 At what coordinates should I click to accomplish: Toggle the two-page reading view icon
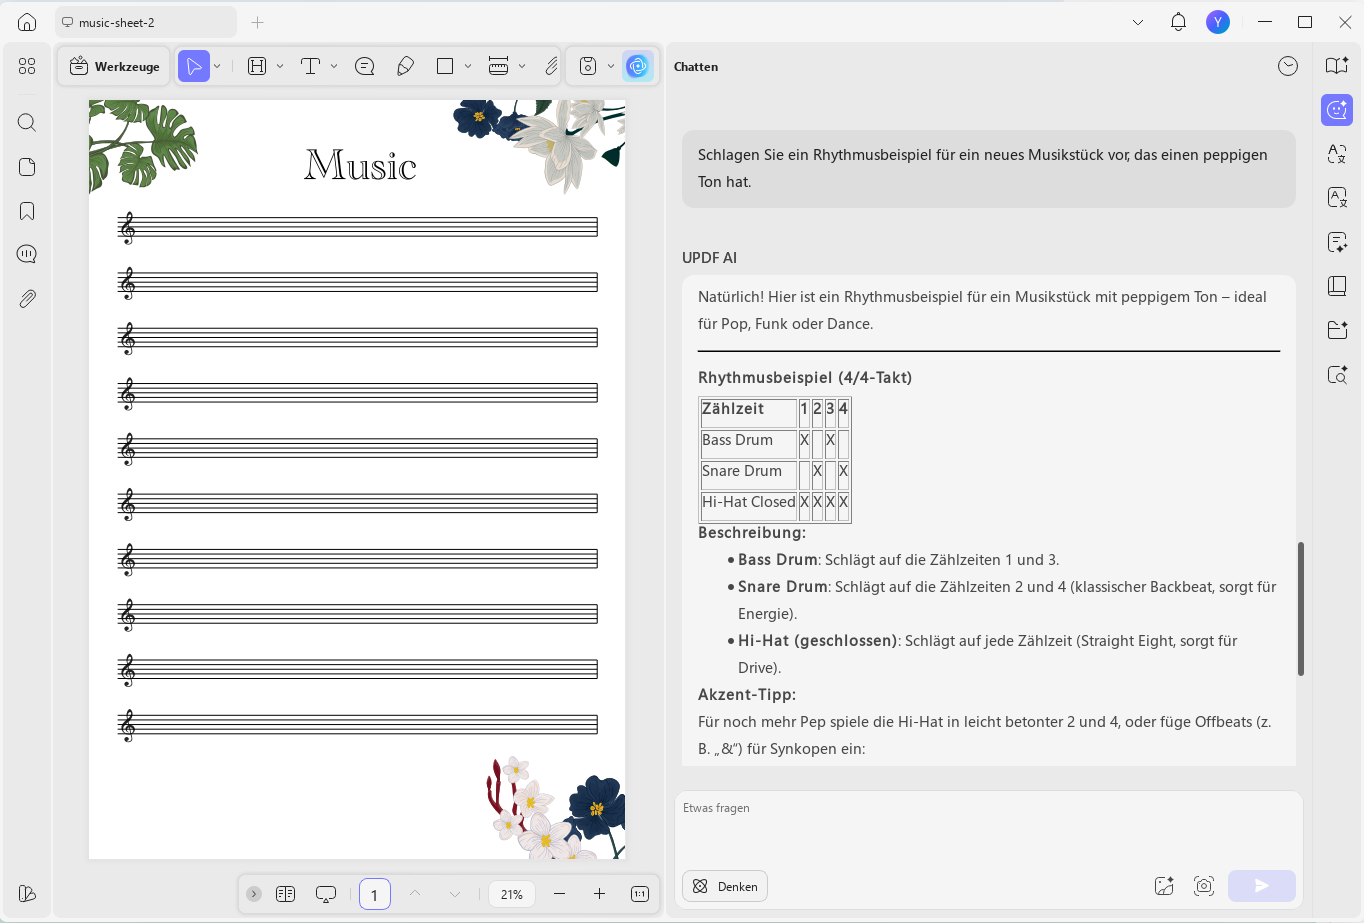coord(286,894)
